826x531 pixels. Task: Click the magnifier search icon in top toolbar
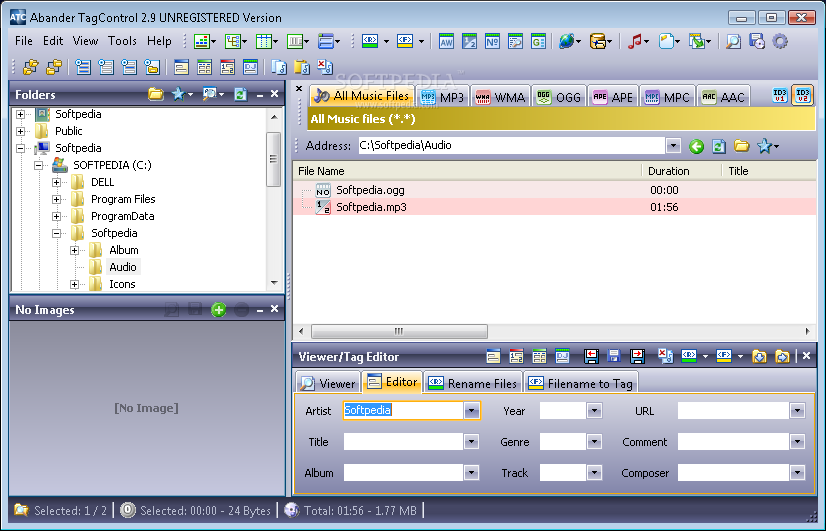tap(733, 41)
